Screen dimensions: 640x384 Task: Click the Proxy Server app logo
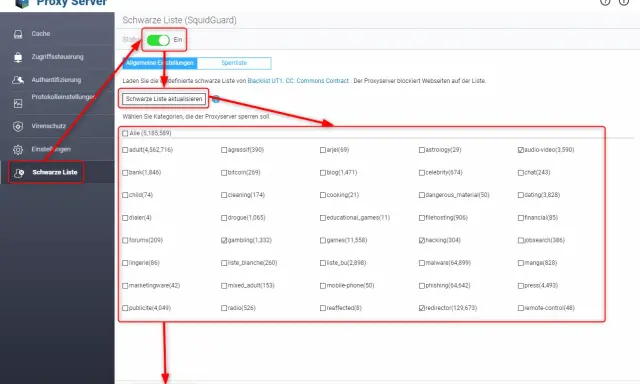(x=22, y=3)
